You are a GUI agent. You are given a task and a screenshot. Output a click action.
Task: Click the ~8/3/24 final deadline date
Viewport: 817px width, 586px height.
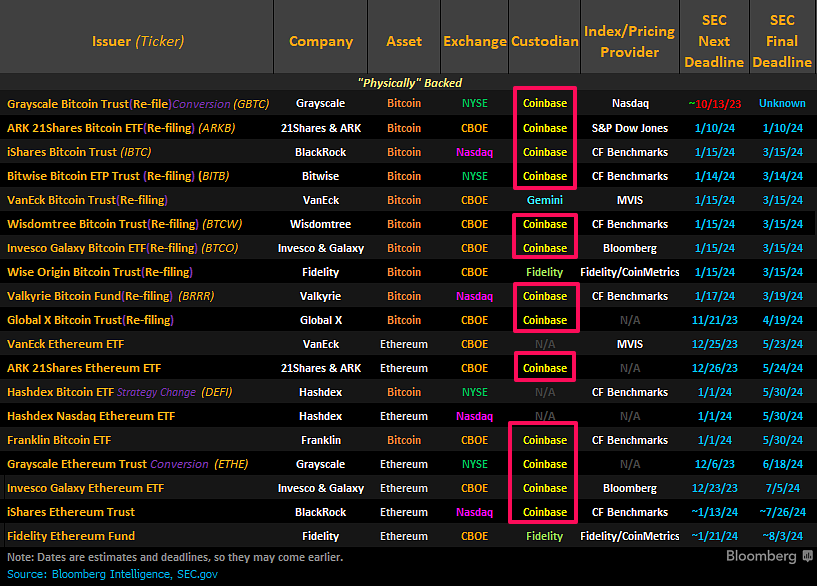782,536
